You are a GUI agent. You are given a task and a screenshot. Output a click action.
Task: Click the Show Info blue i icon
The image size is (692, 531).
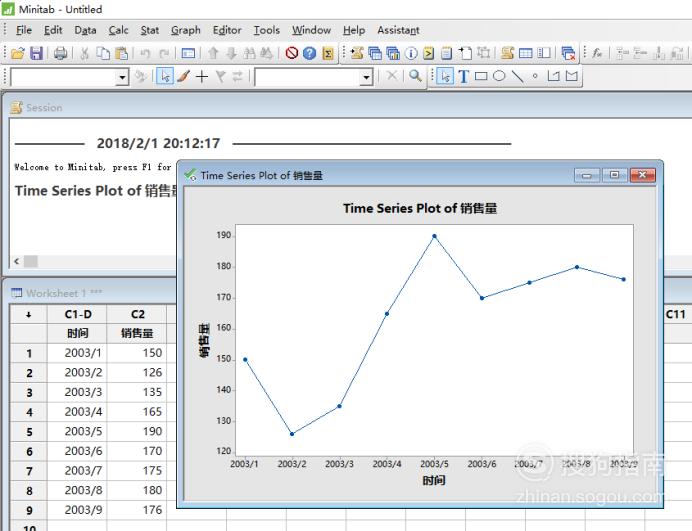click(x=411, y=53)
